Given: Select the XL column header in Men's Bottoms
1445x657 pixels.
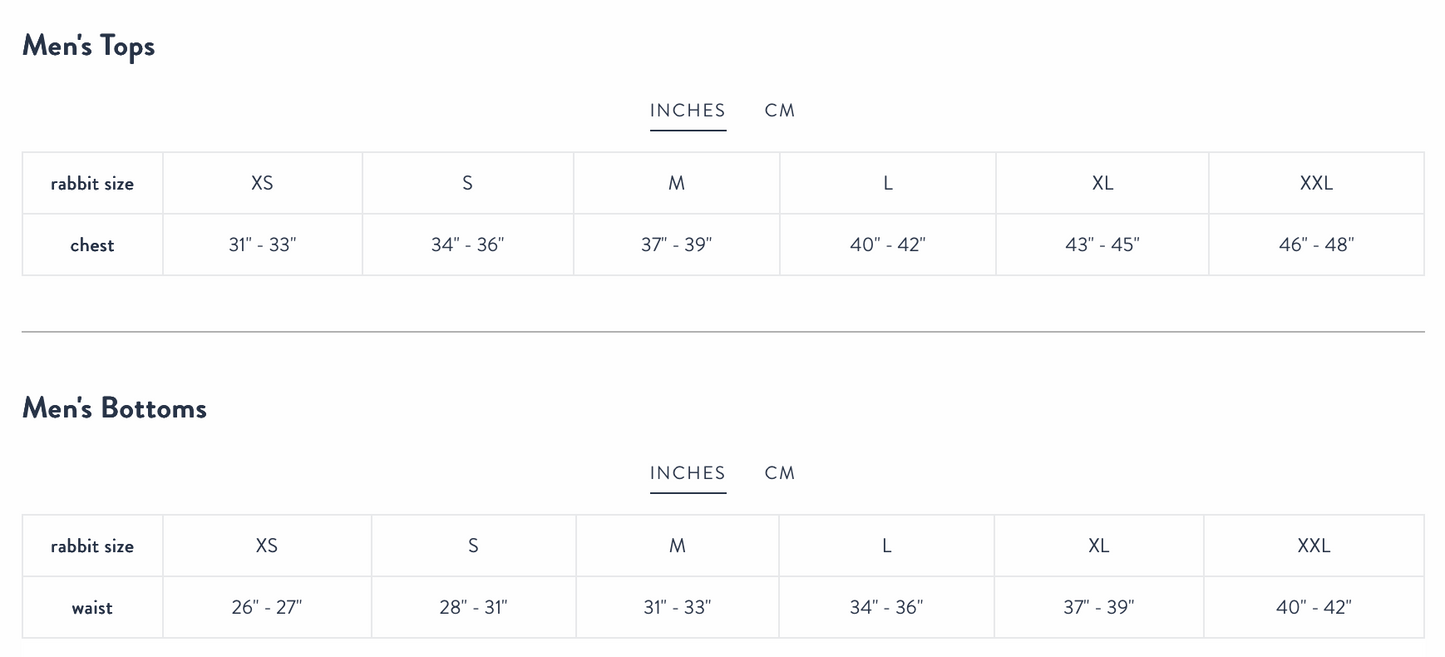Looking at the screenshot, I should tap(1098, 546).
